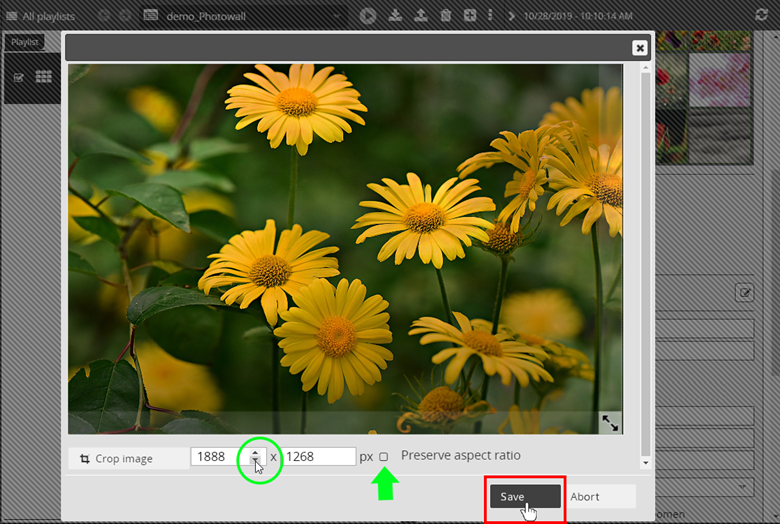The height and width of the screenshot is (524, 780).
Task: Expand the demo_Photowall playlist dropdown arrow
Action: click(337, 16)
